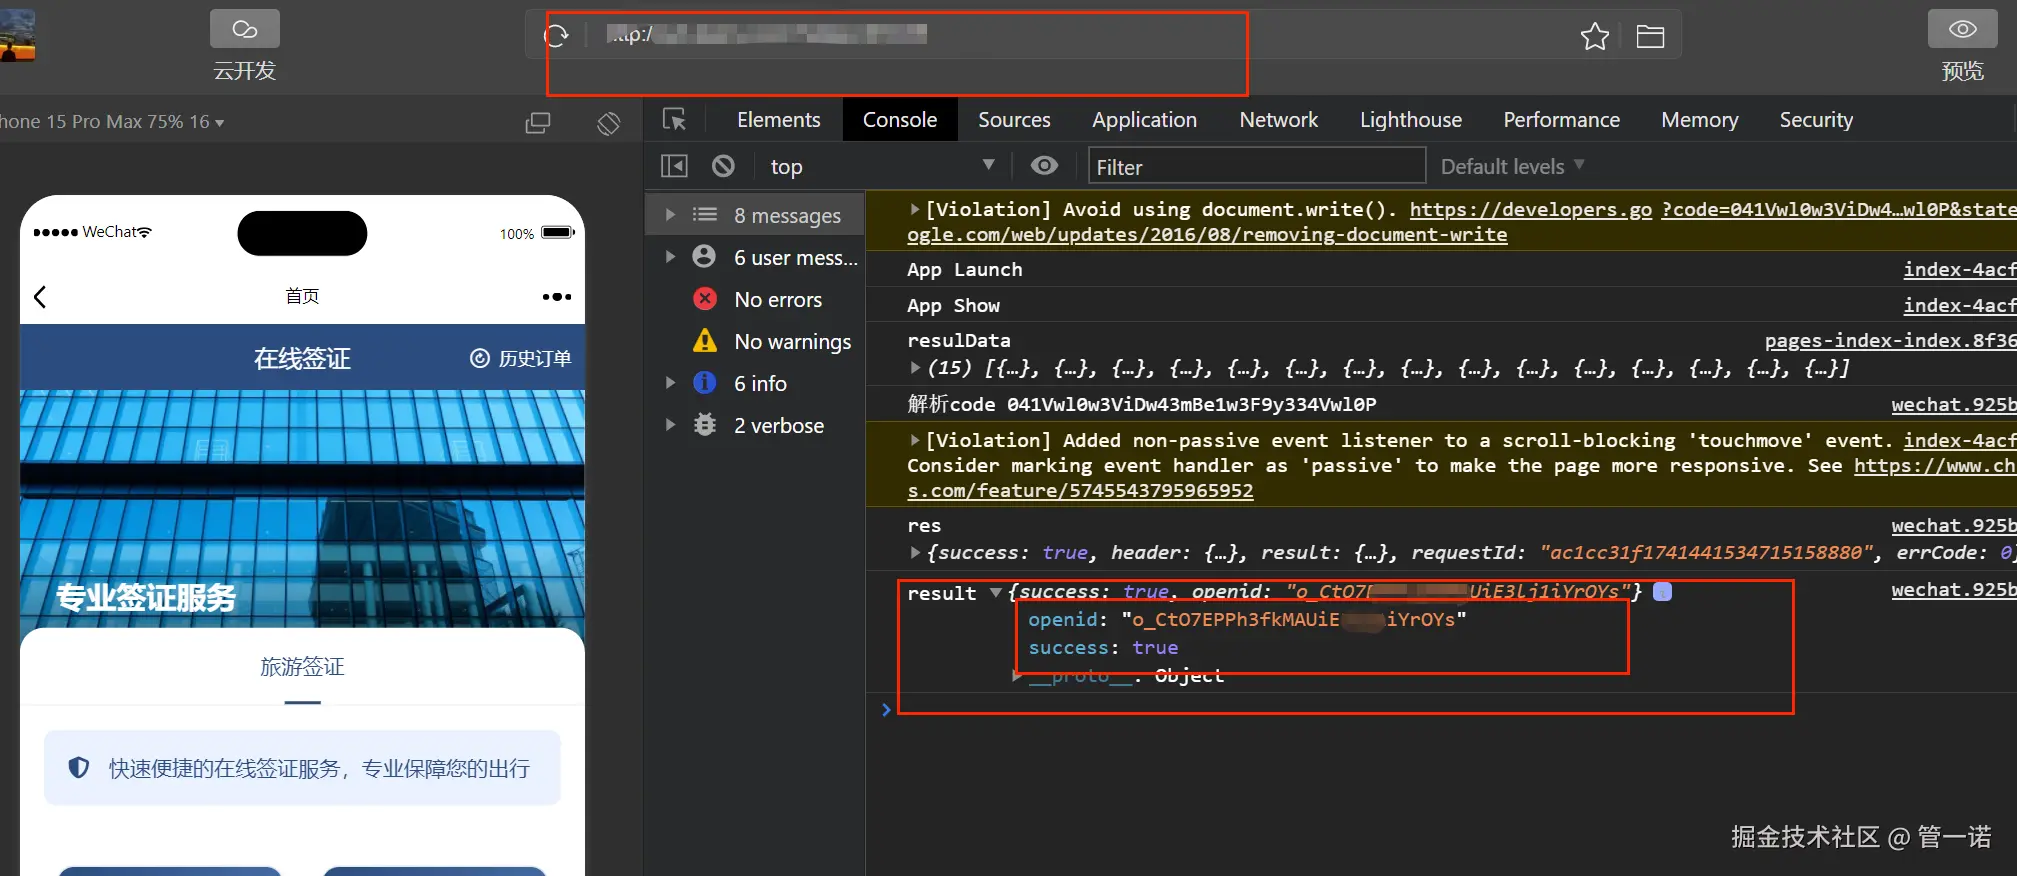Click the info badge after result object
2017x876 pixels.
(x=1662, y=592)
